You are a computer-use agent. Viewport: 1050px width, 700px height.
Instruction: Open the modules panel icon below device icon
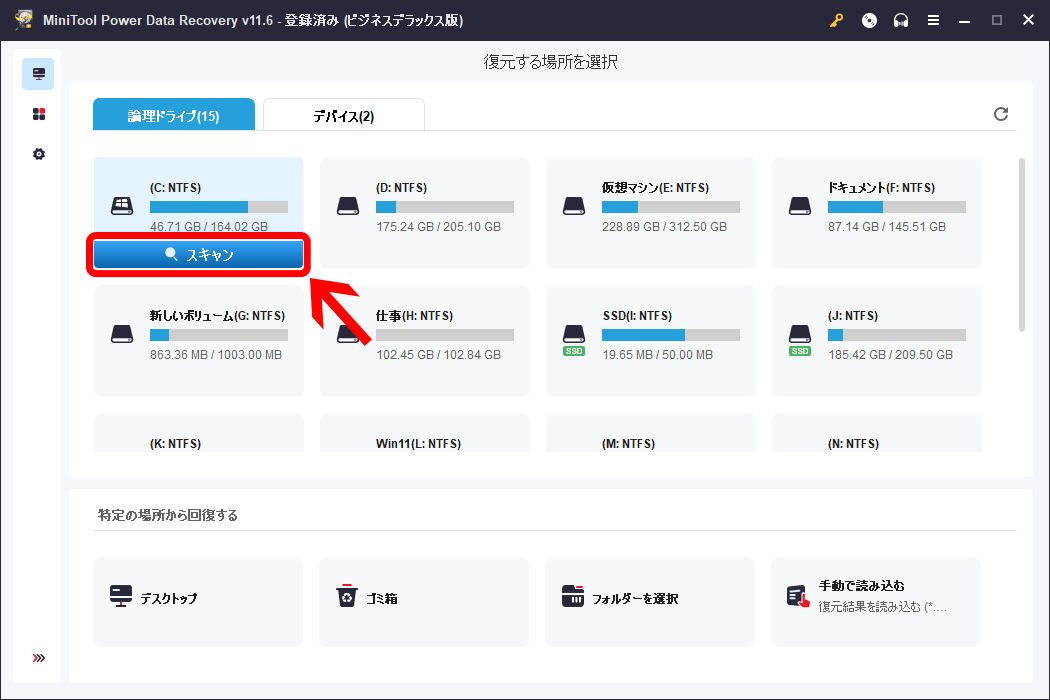point(38,113)
